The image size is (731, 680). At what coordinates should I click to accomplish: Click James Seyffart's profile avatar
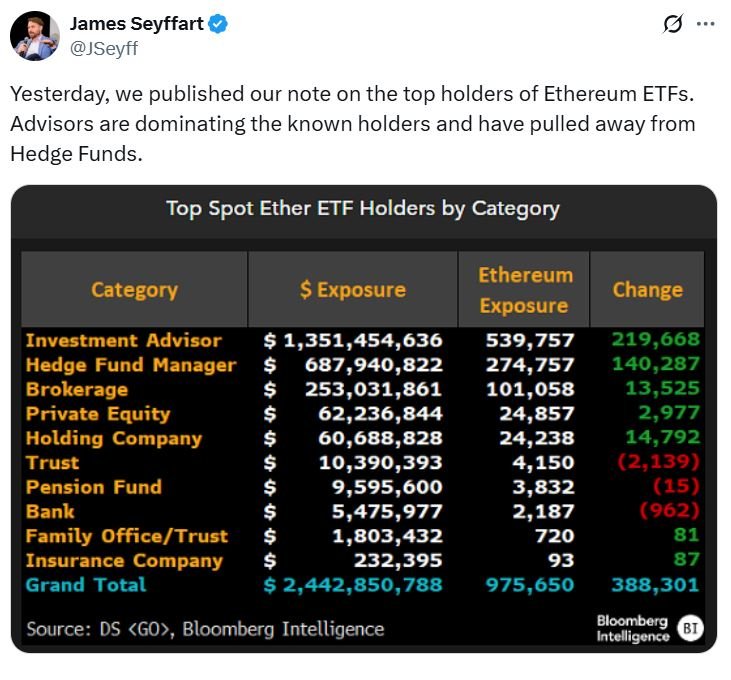(35, 36)
